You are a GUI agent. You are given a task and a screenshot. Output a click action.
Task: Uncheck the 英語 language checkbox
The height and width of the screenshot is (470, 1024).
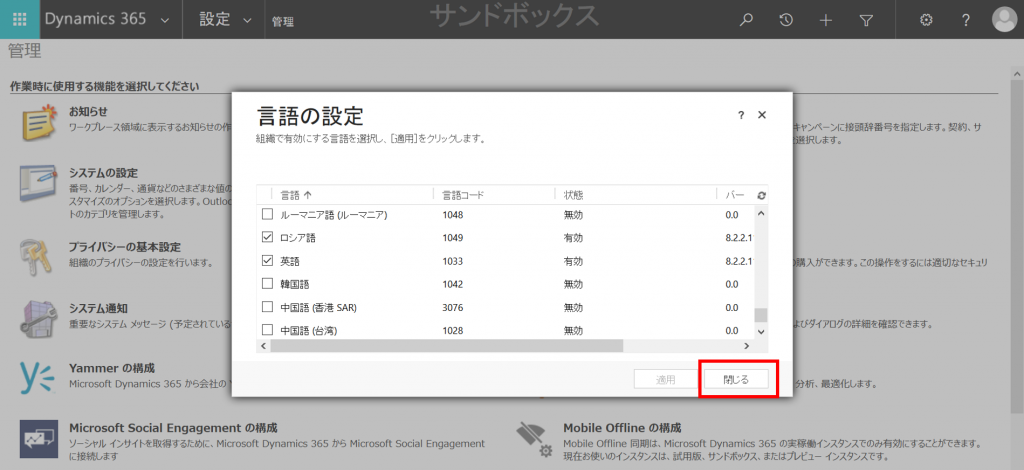[x=267, y=260]
